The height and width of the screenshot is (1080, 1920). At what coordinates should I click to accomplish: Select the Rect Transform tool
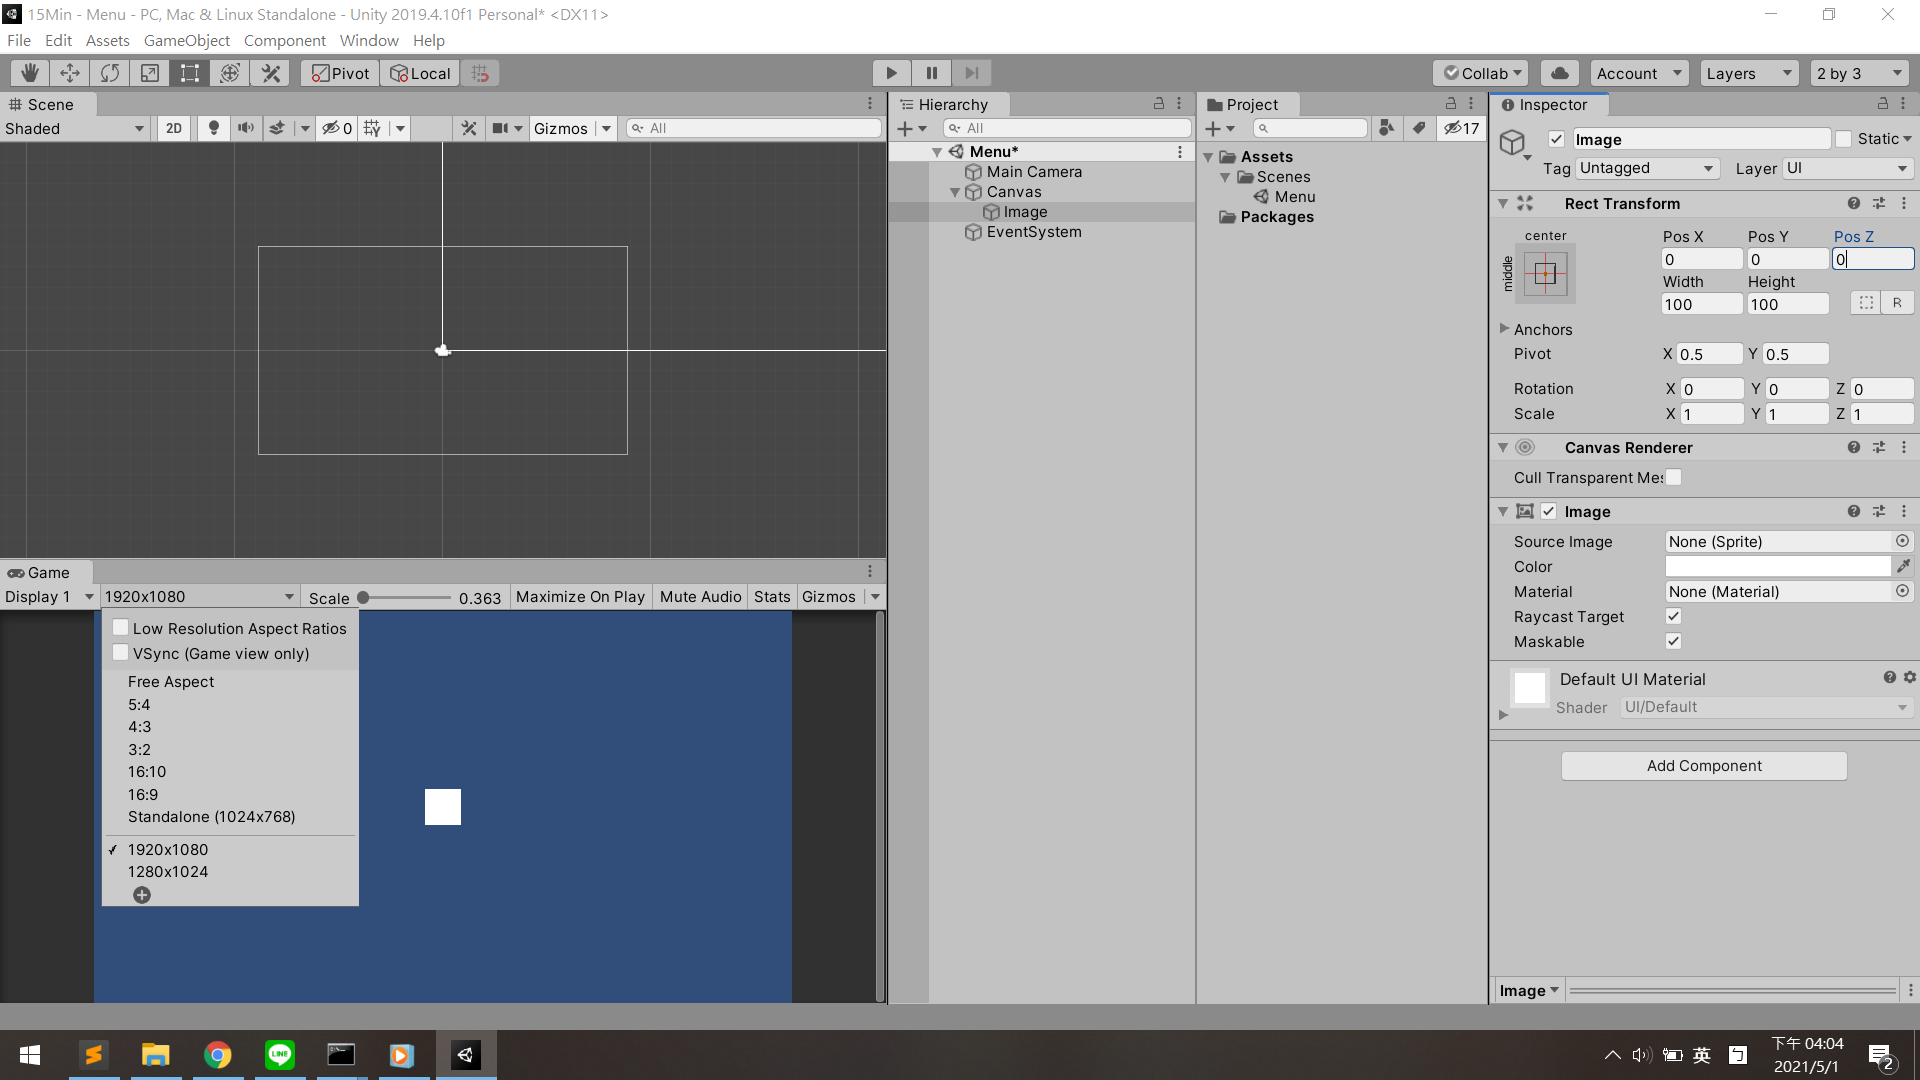click(x=190, y=73)
